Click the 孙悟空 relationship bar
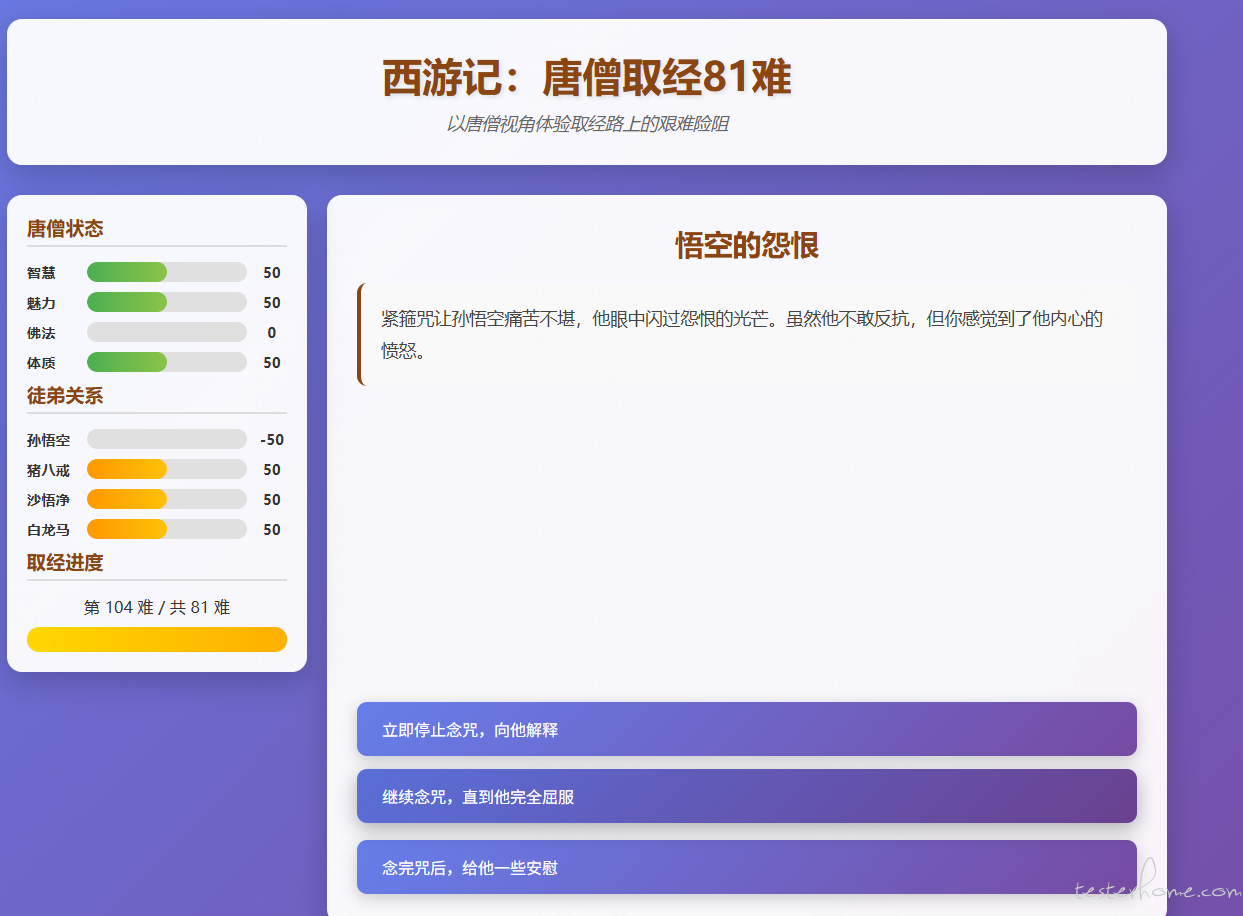Screen dimensions: 1243x916 (x=167, y=439)
